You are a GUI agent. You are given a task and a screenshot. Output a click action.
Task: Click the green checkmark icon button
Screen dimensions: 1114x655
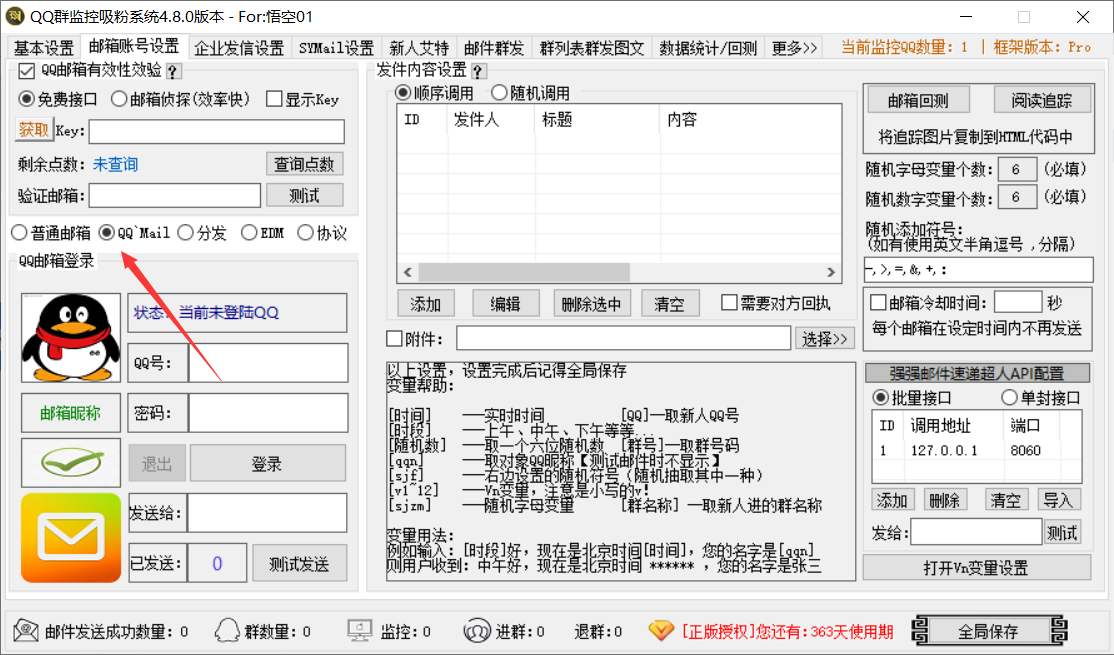coord(70,462)
